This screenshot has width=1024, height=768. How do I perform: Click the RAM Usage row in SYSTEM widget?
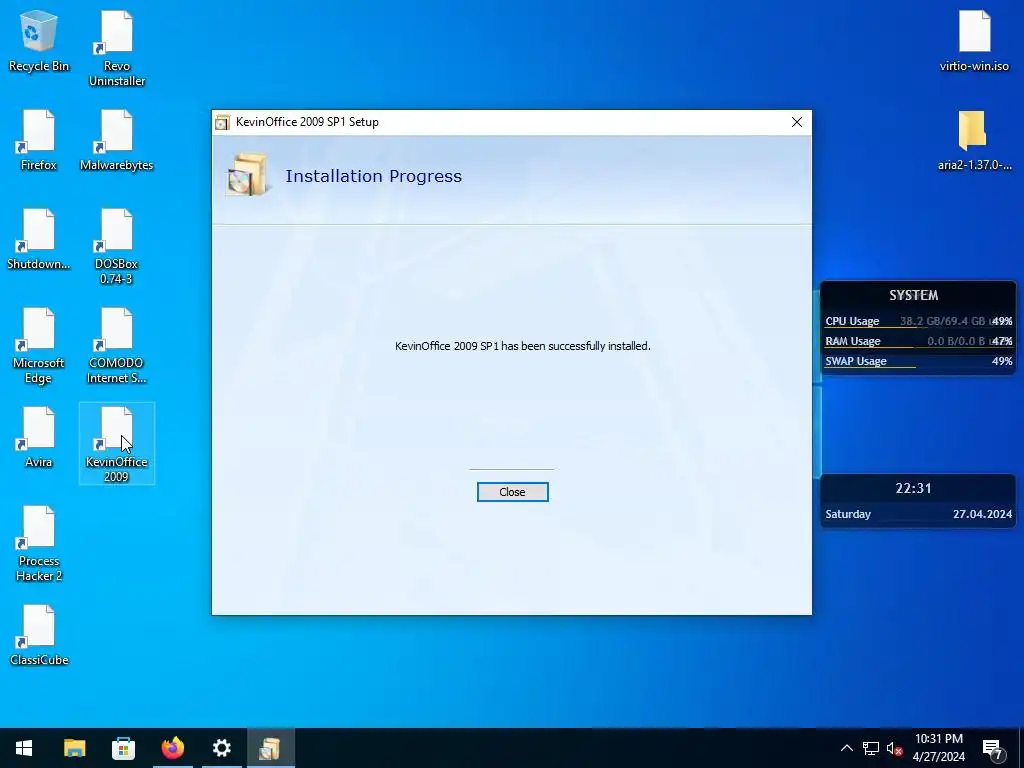pyautogui.click(x=918, y=341)
